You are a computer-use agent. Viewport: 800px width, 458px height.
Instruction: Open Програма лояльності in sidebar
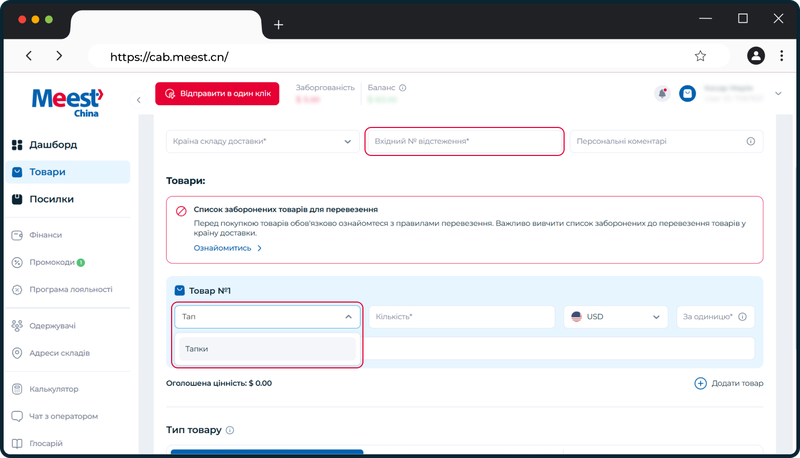(x=71, y=290)
